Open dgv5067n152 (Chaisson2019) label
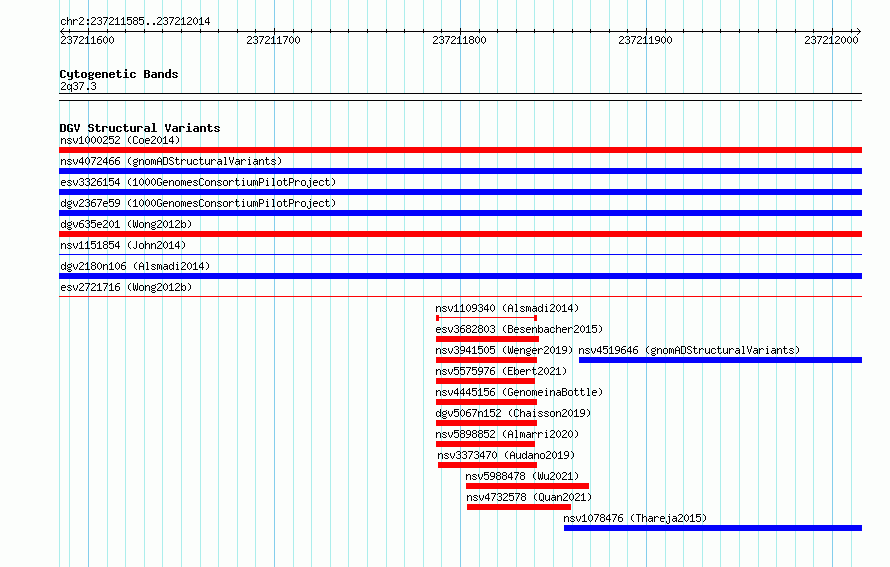The image size is (890, 567). [513, 413]
